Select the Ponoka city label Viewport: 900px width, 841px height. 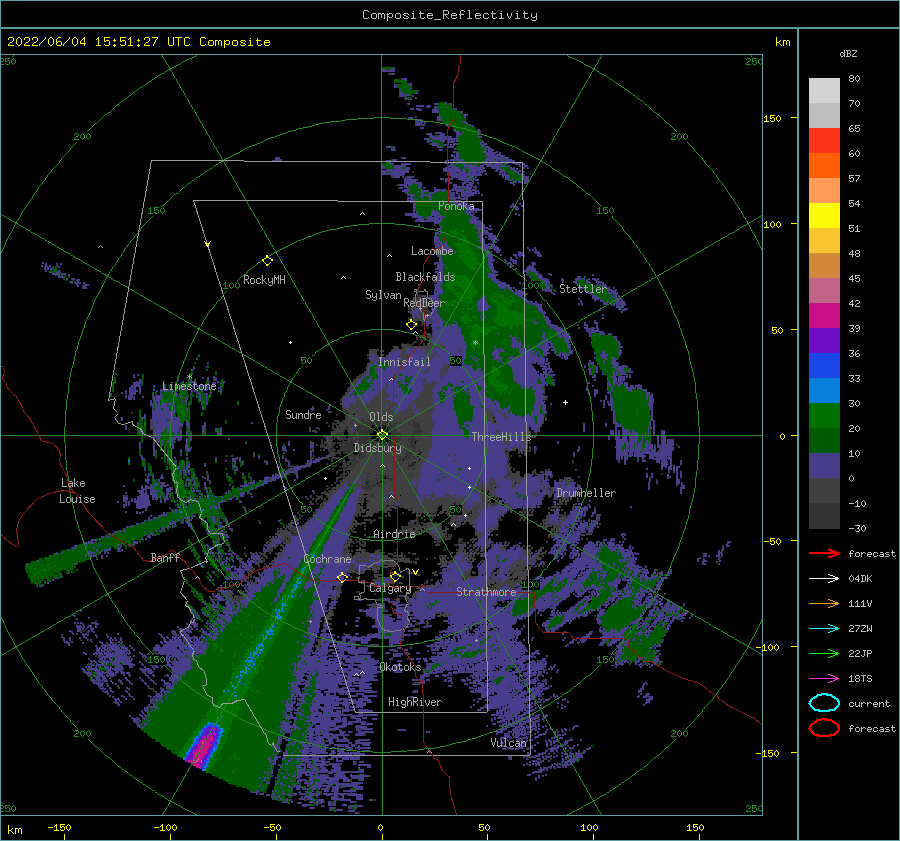[456, 206]
